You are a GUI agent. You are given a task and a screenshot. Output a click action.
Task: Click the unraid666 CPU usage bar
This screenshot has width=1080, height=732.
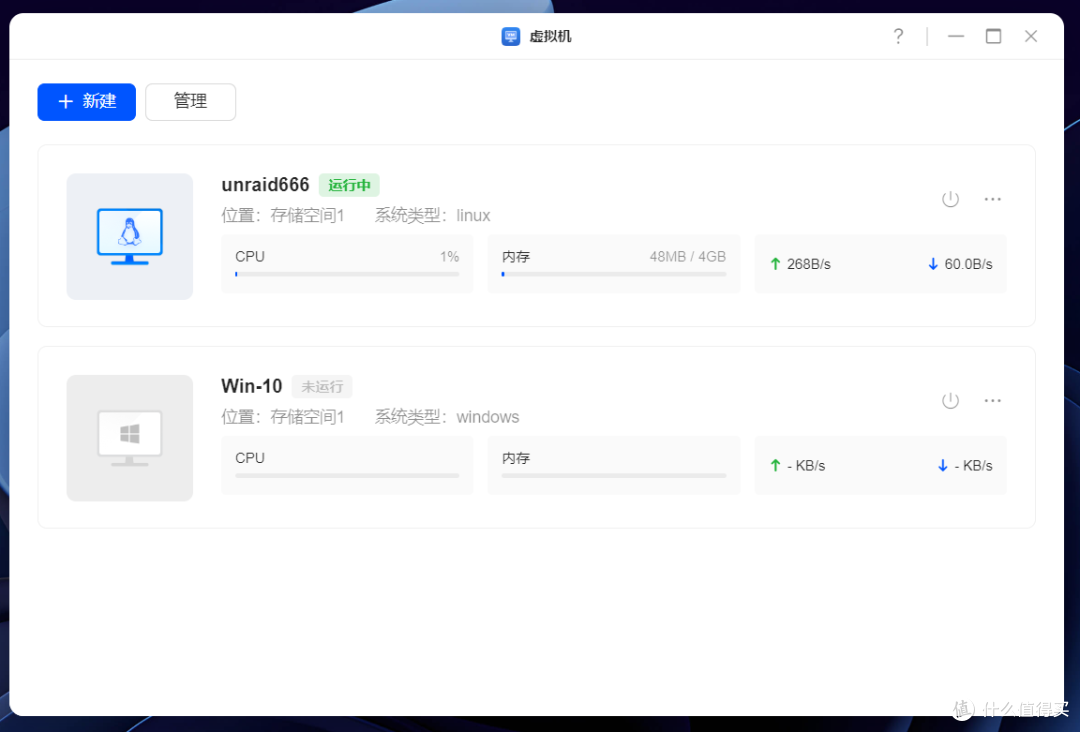pos(347,274)
